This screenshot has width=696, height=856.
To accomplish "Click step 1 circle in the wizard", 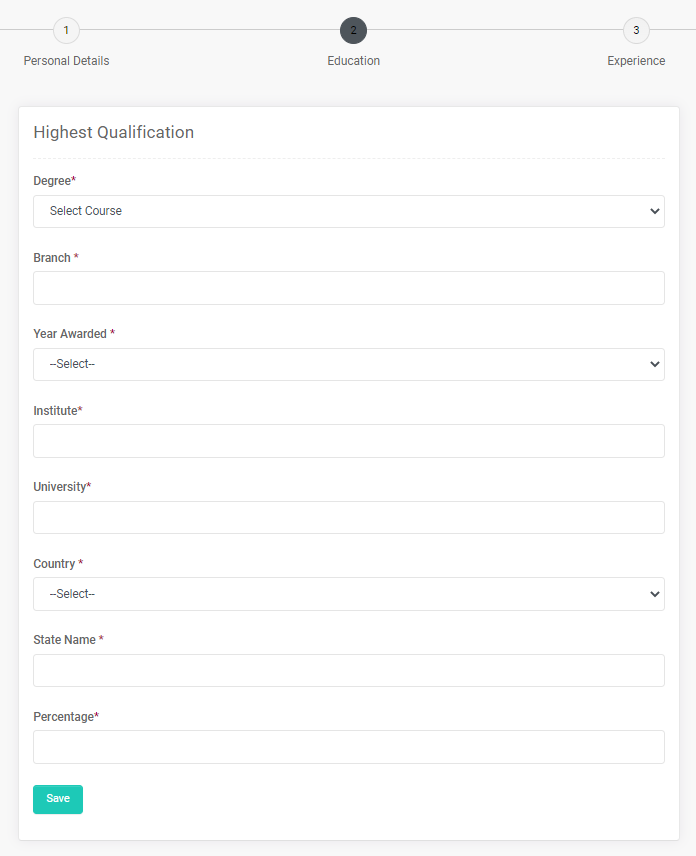I will click(x=66, y=30).
